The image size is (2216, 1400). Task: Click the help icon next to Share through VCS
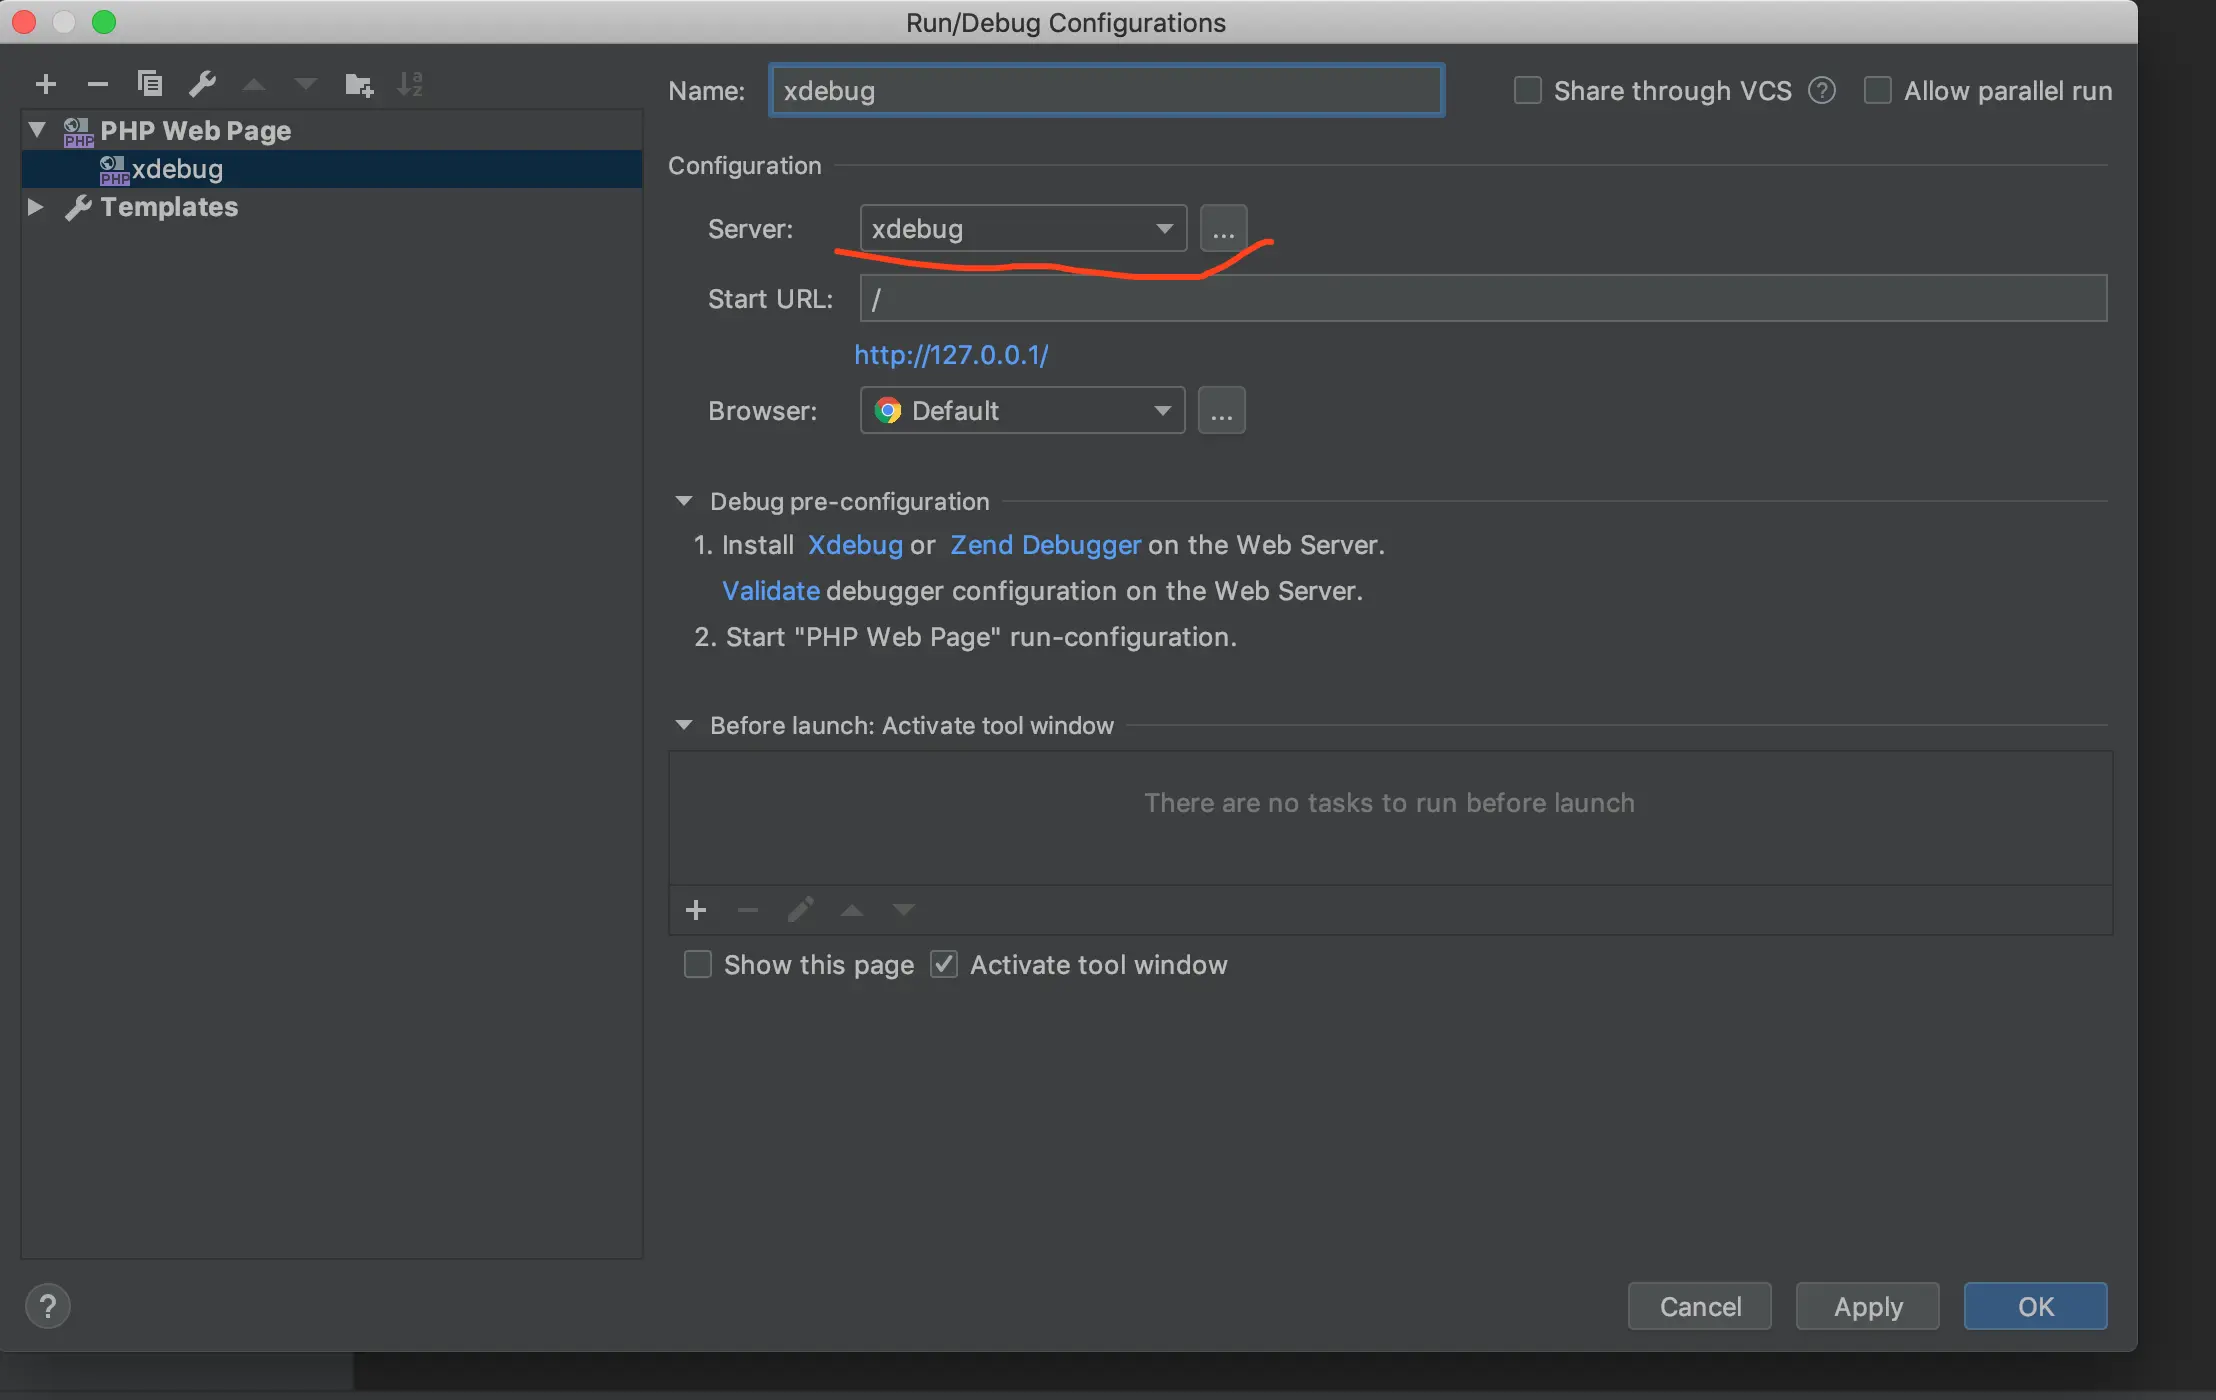point(1821,91)
